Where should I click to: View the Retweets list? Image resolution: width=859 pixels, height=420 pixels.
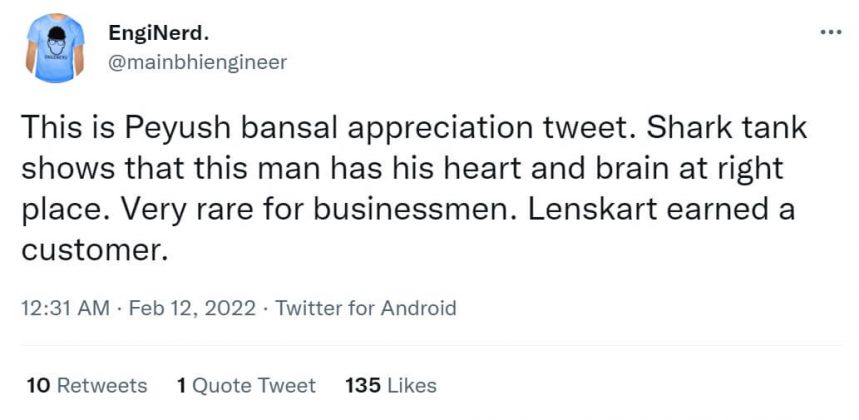pos(101,385)
